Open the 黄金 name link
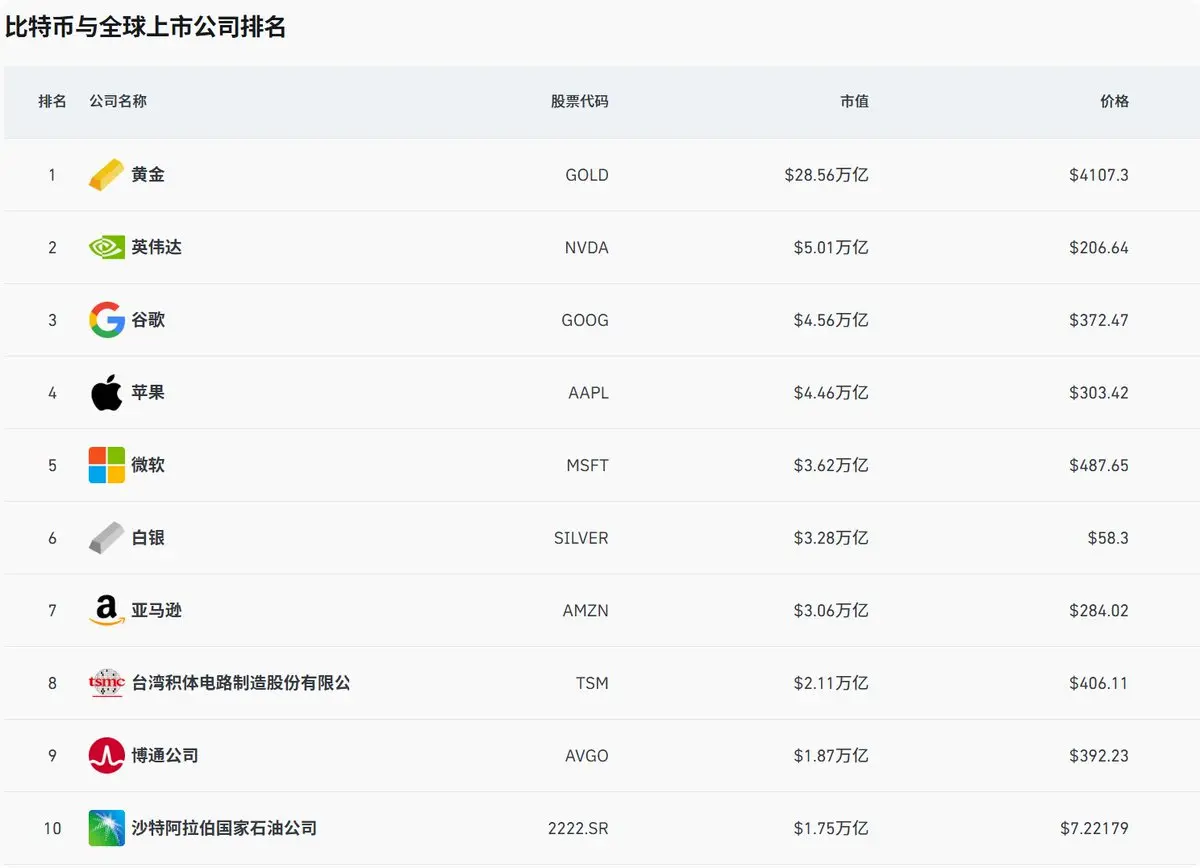The width and height of the screenshot is (1200, 868). tap(148, 175)
